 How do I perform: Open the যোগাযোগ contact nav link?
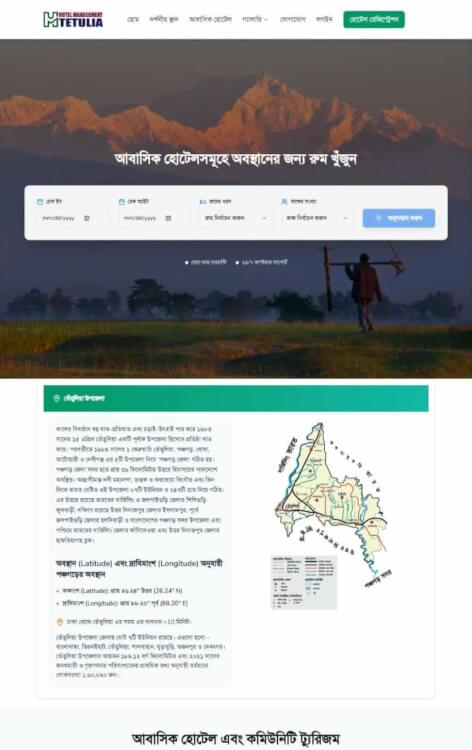click(293, 20)
